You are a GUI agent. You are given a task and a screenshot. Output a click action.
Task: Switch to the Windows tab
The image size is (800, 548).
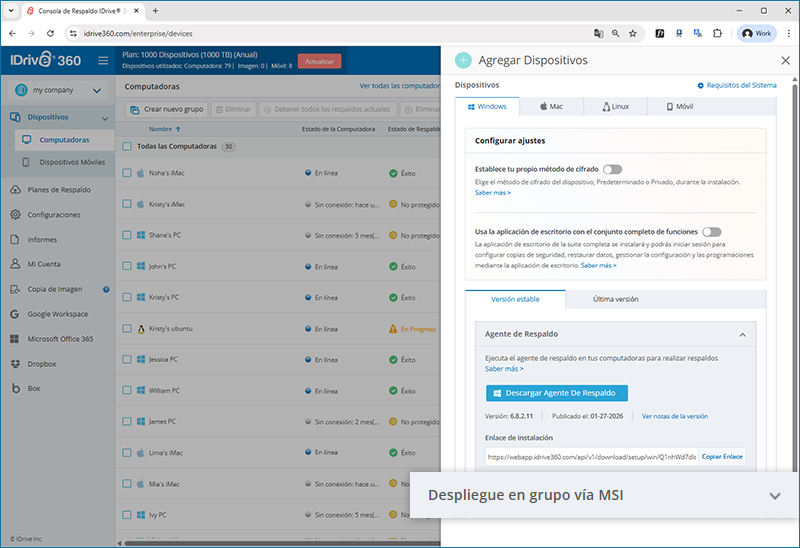(x=487, y=107)
